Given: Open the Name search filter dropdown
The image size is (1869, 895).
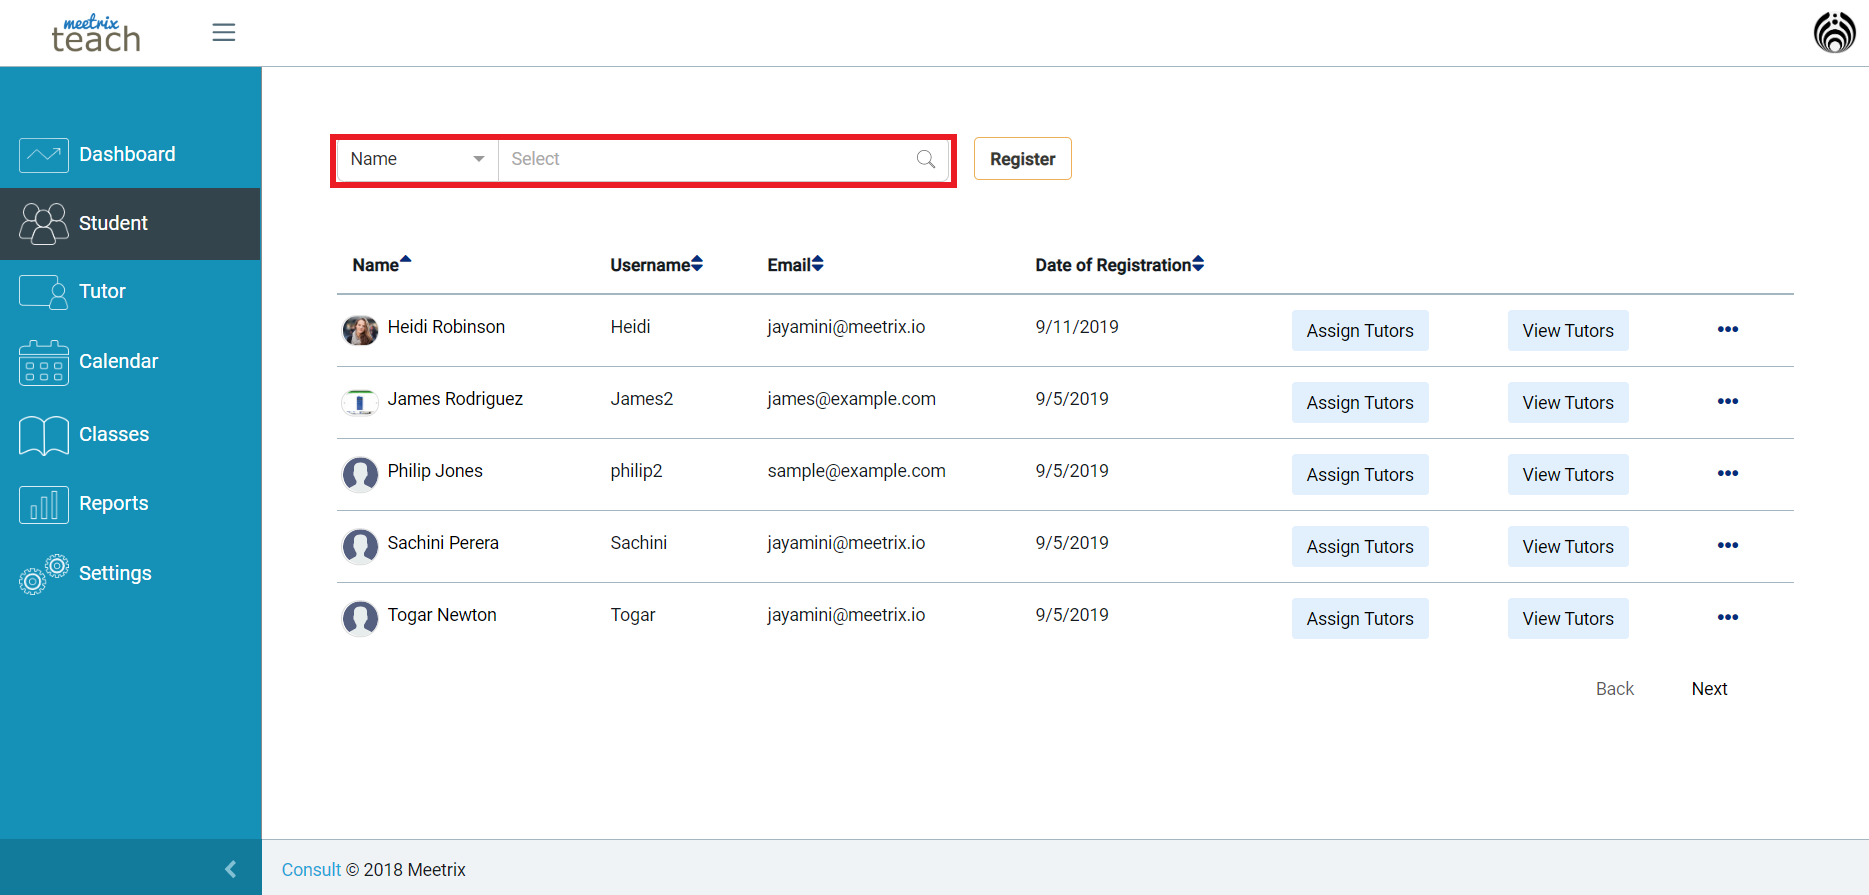Looking at the screenshot, I should coord(418,159).
